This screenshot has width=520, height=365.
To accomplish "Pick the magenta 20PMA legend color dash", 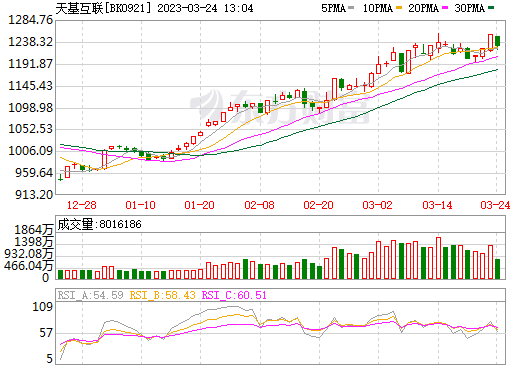I will pos(445,7).
